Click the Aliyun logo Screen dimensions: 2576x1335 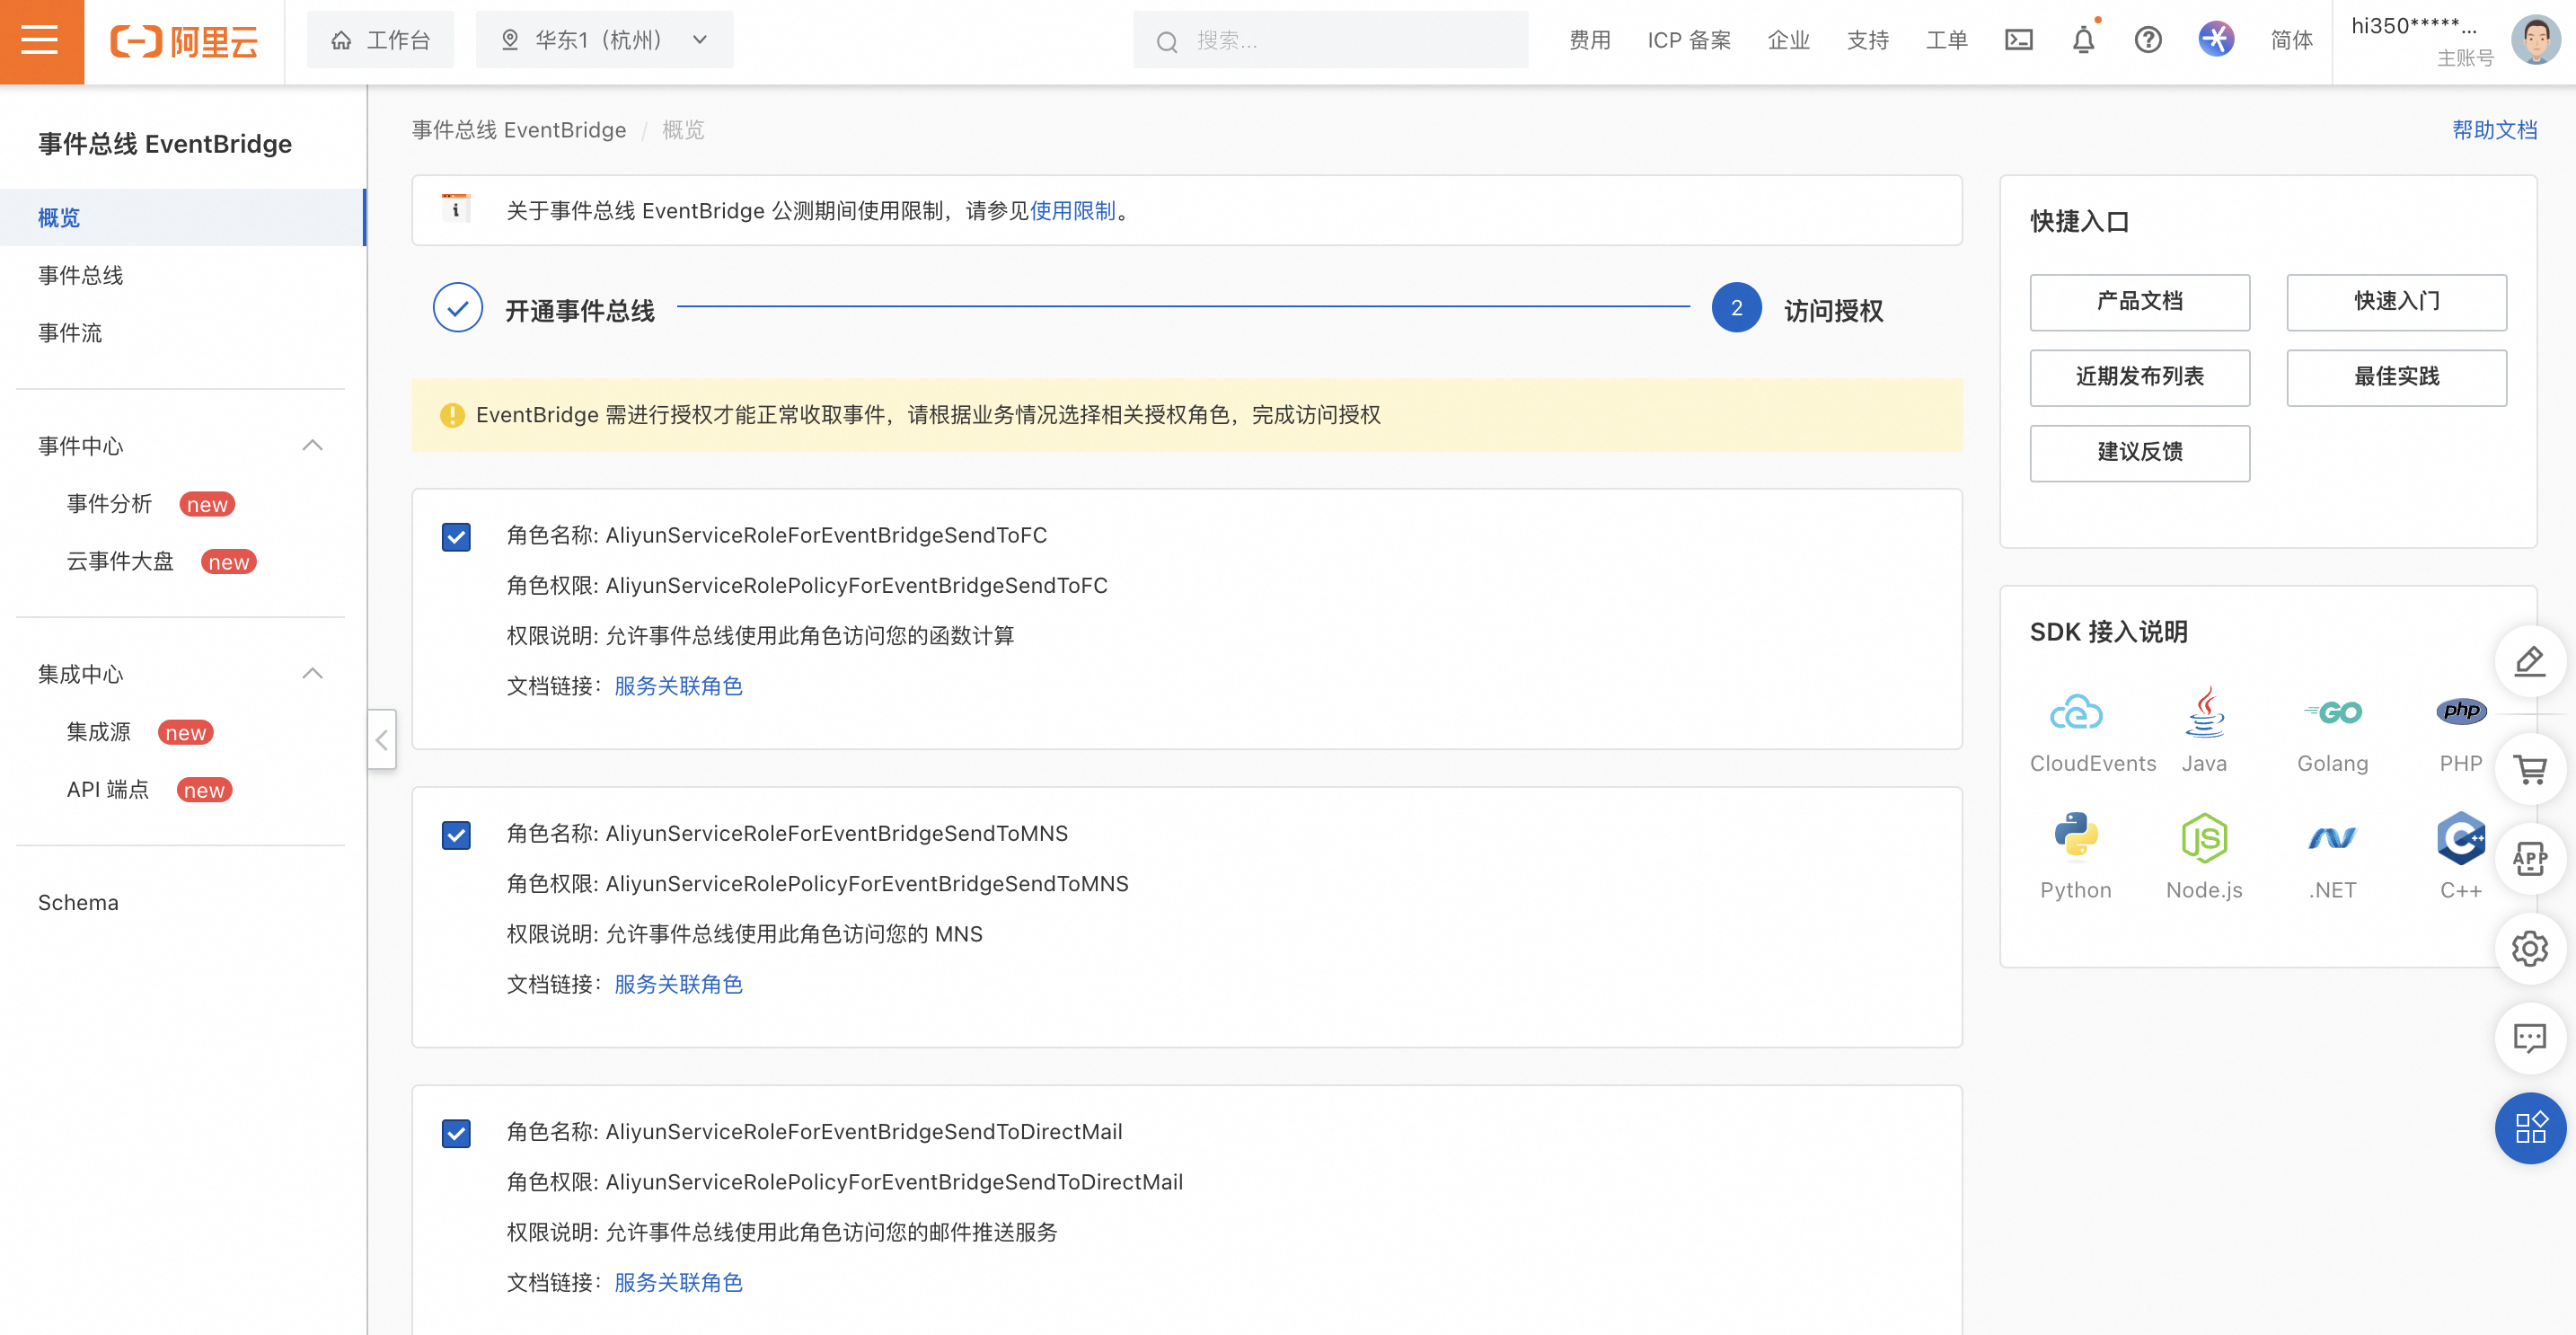pos(184,41)
